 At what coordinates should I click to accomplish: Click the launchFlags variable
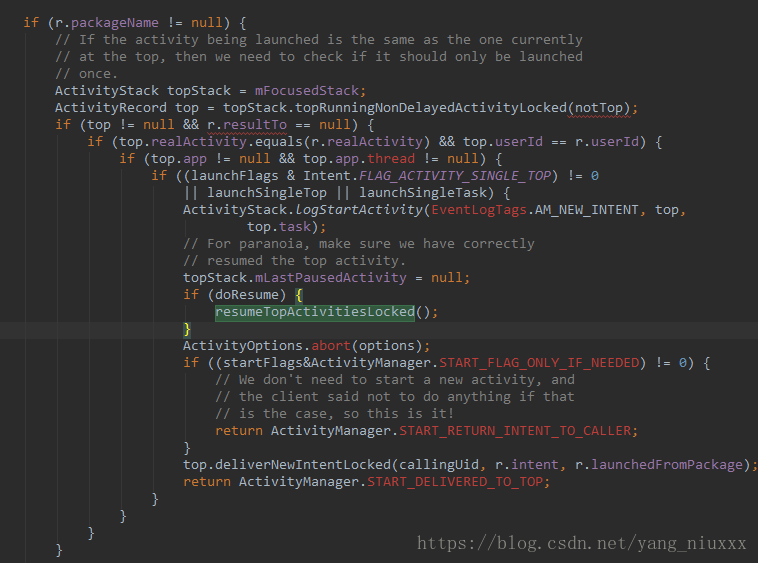(235, 176)
